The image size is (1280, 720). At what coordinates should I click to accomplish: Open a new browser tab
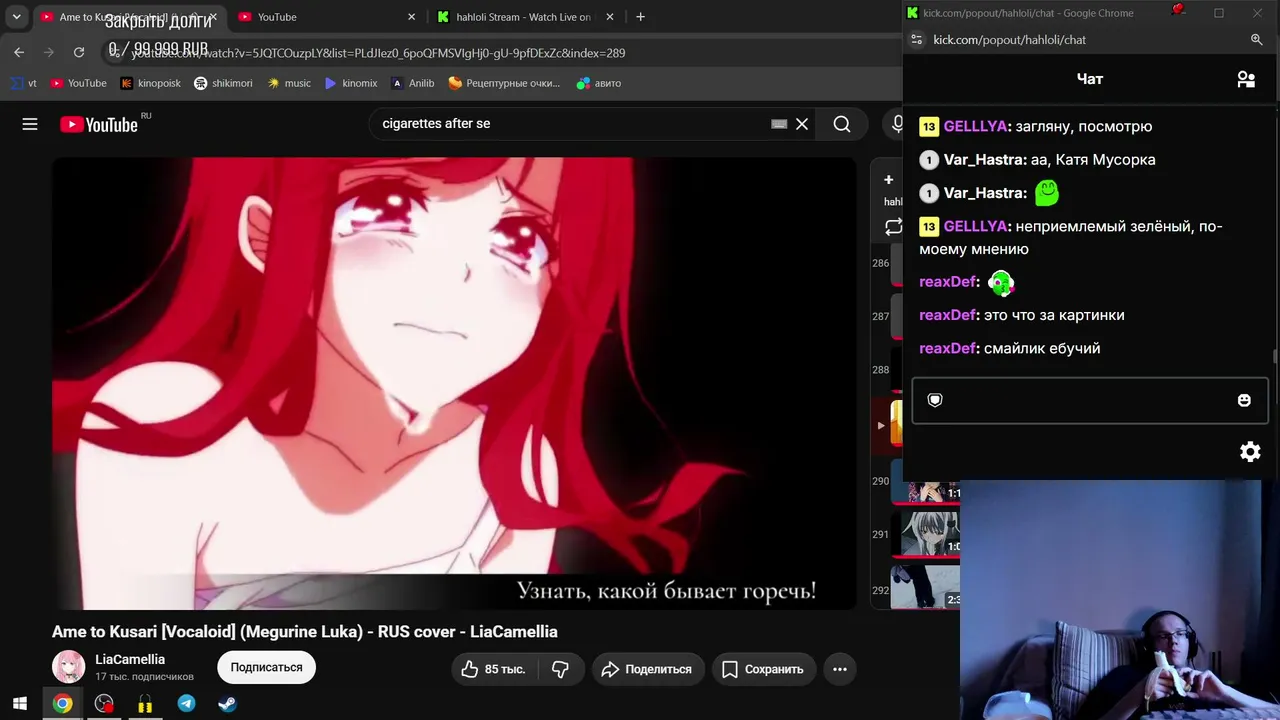(x=640, y=17)
